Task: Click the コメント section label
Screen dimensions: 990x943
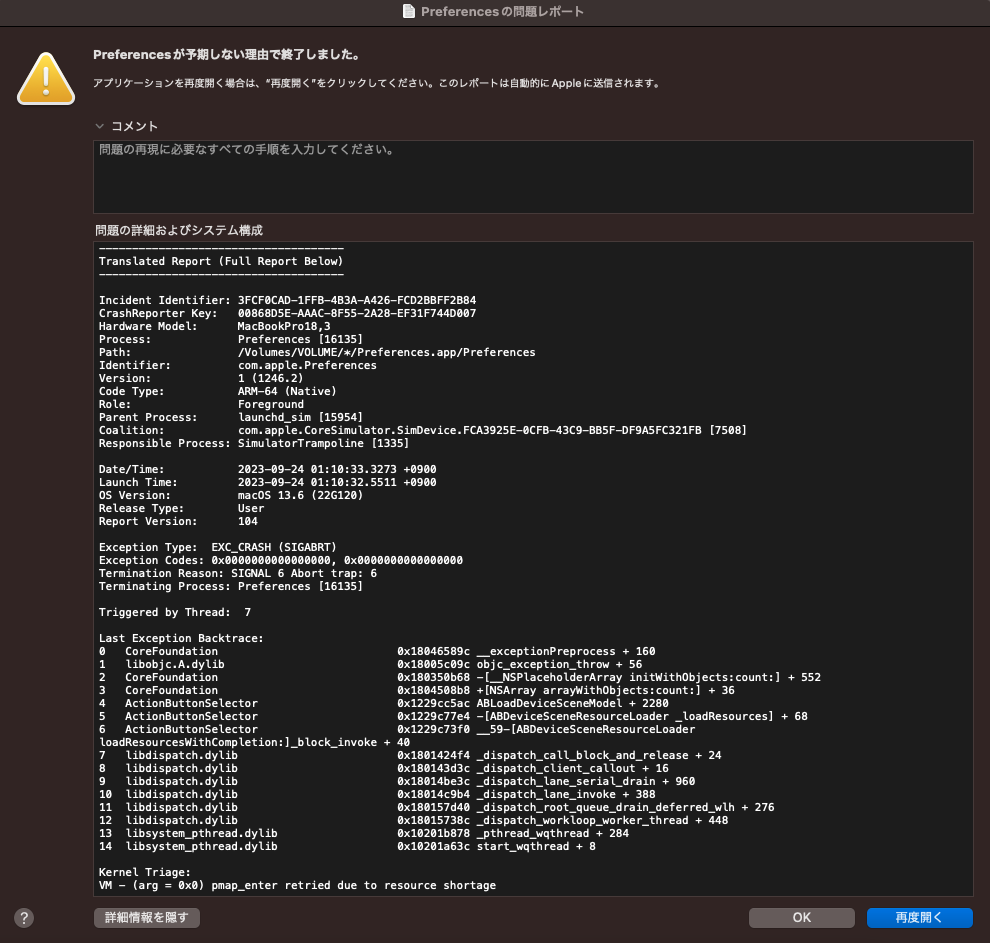Action: click(134, 126)
